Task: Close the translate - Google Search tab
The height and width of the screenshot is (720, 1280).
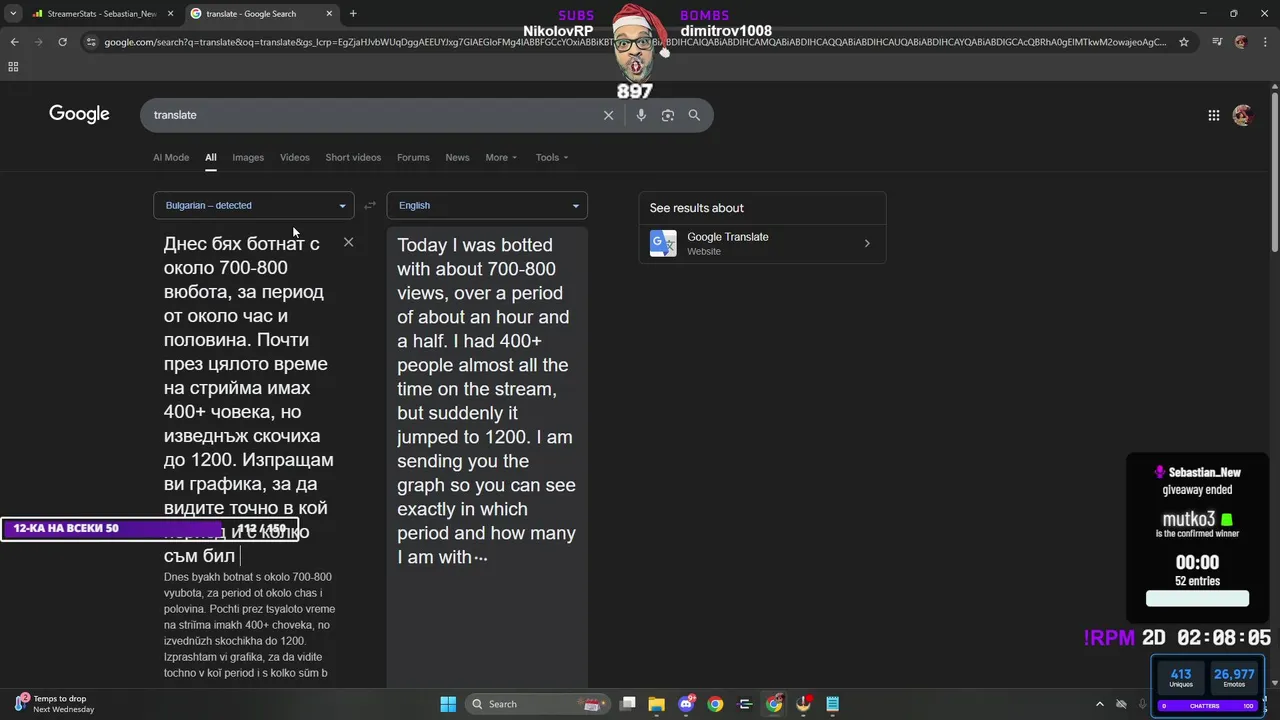Action: [329, 14]
